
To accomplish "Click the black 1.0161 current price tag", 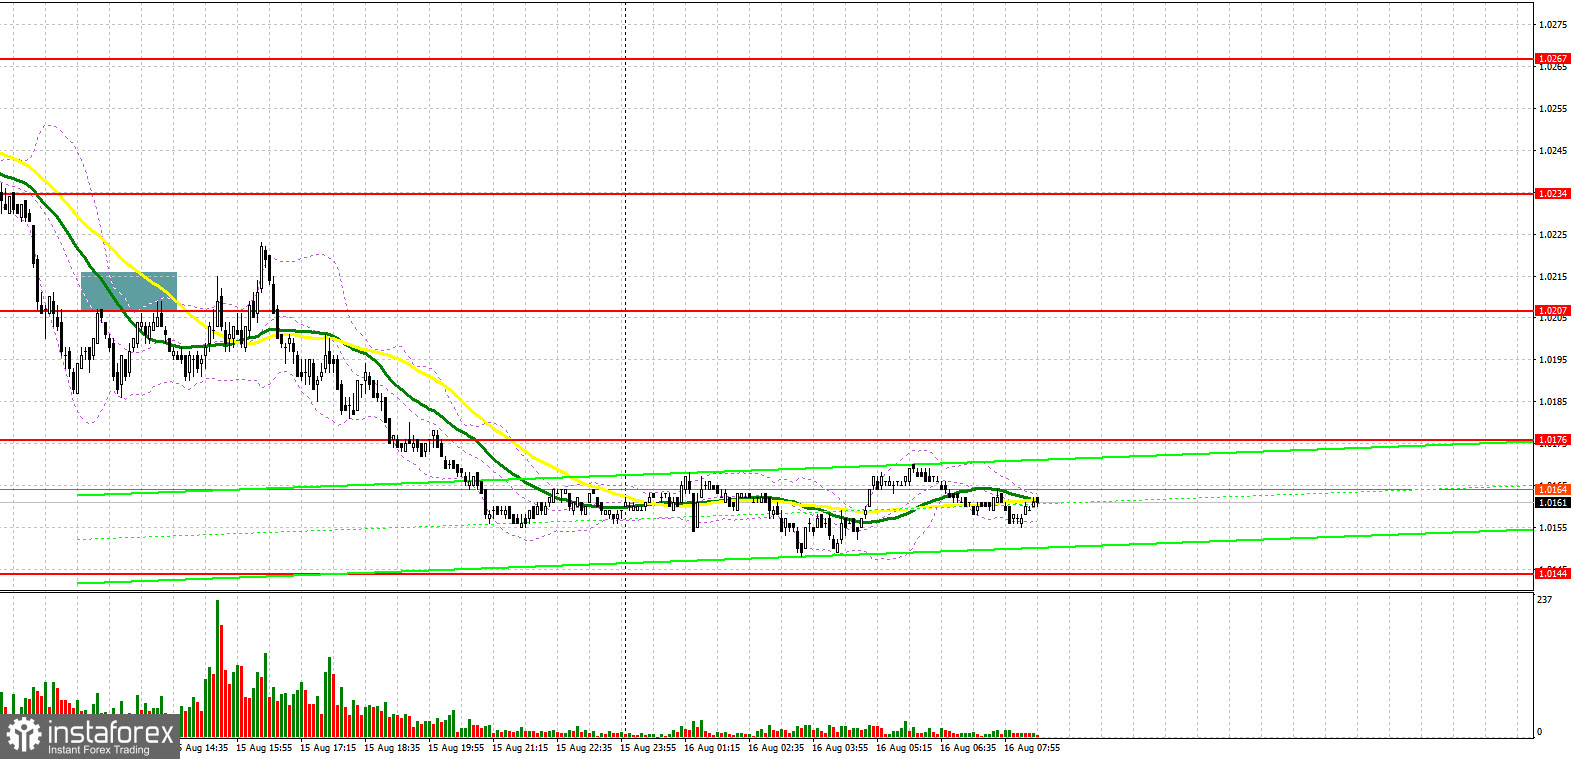I will 1552,503.
